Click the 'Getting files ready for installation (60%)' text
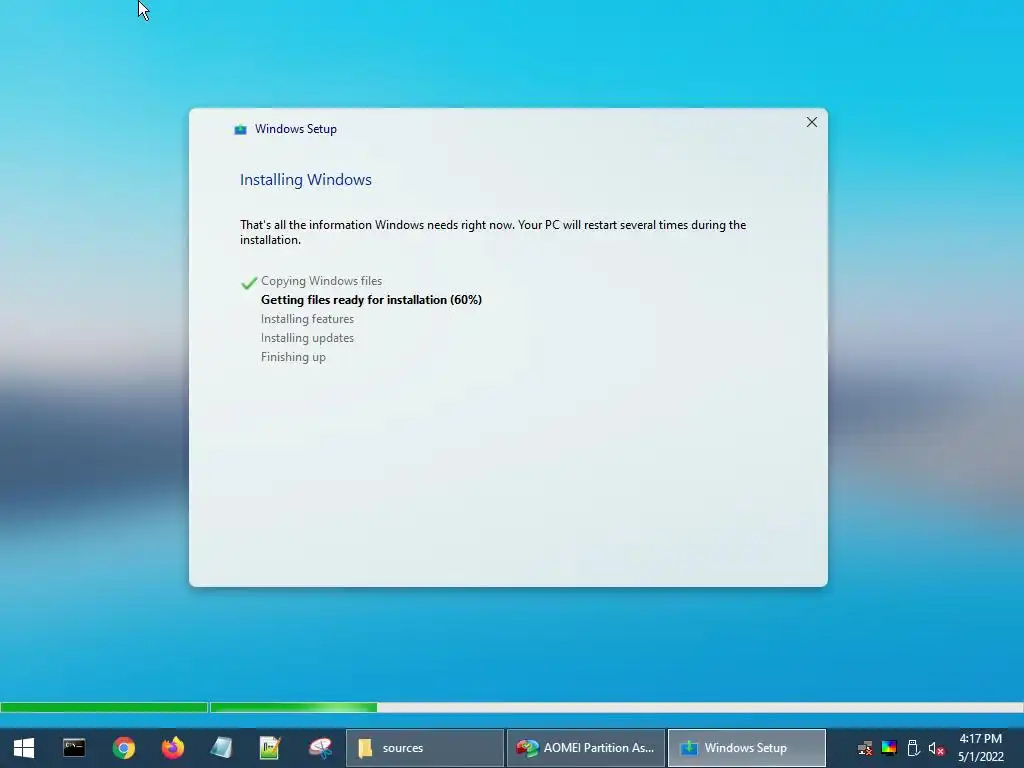Image resolution: width=1024 pixels, height=768 pixels. 371,300
